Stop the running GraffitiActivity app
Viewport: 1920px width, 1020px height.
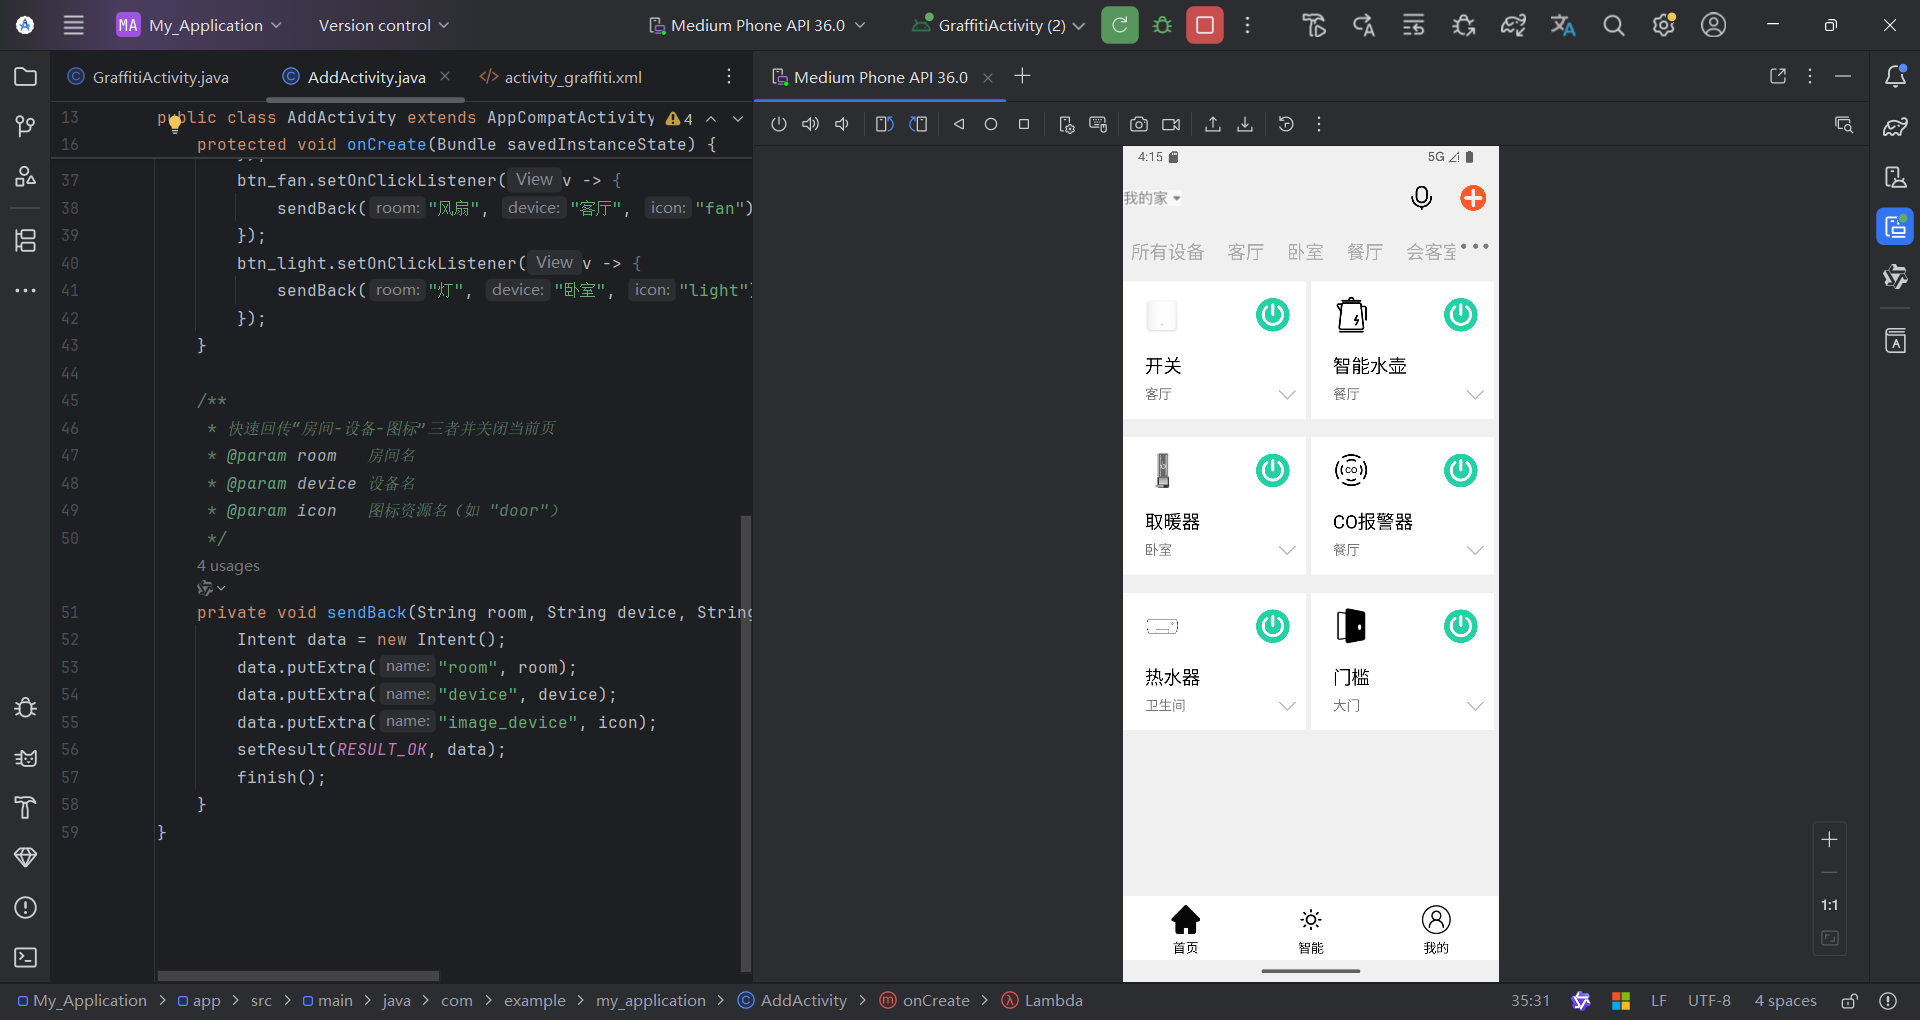point(1205,25)
